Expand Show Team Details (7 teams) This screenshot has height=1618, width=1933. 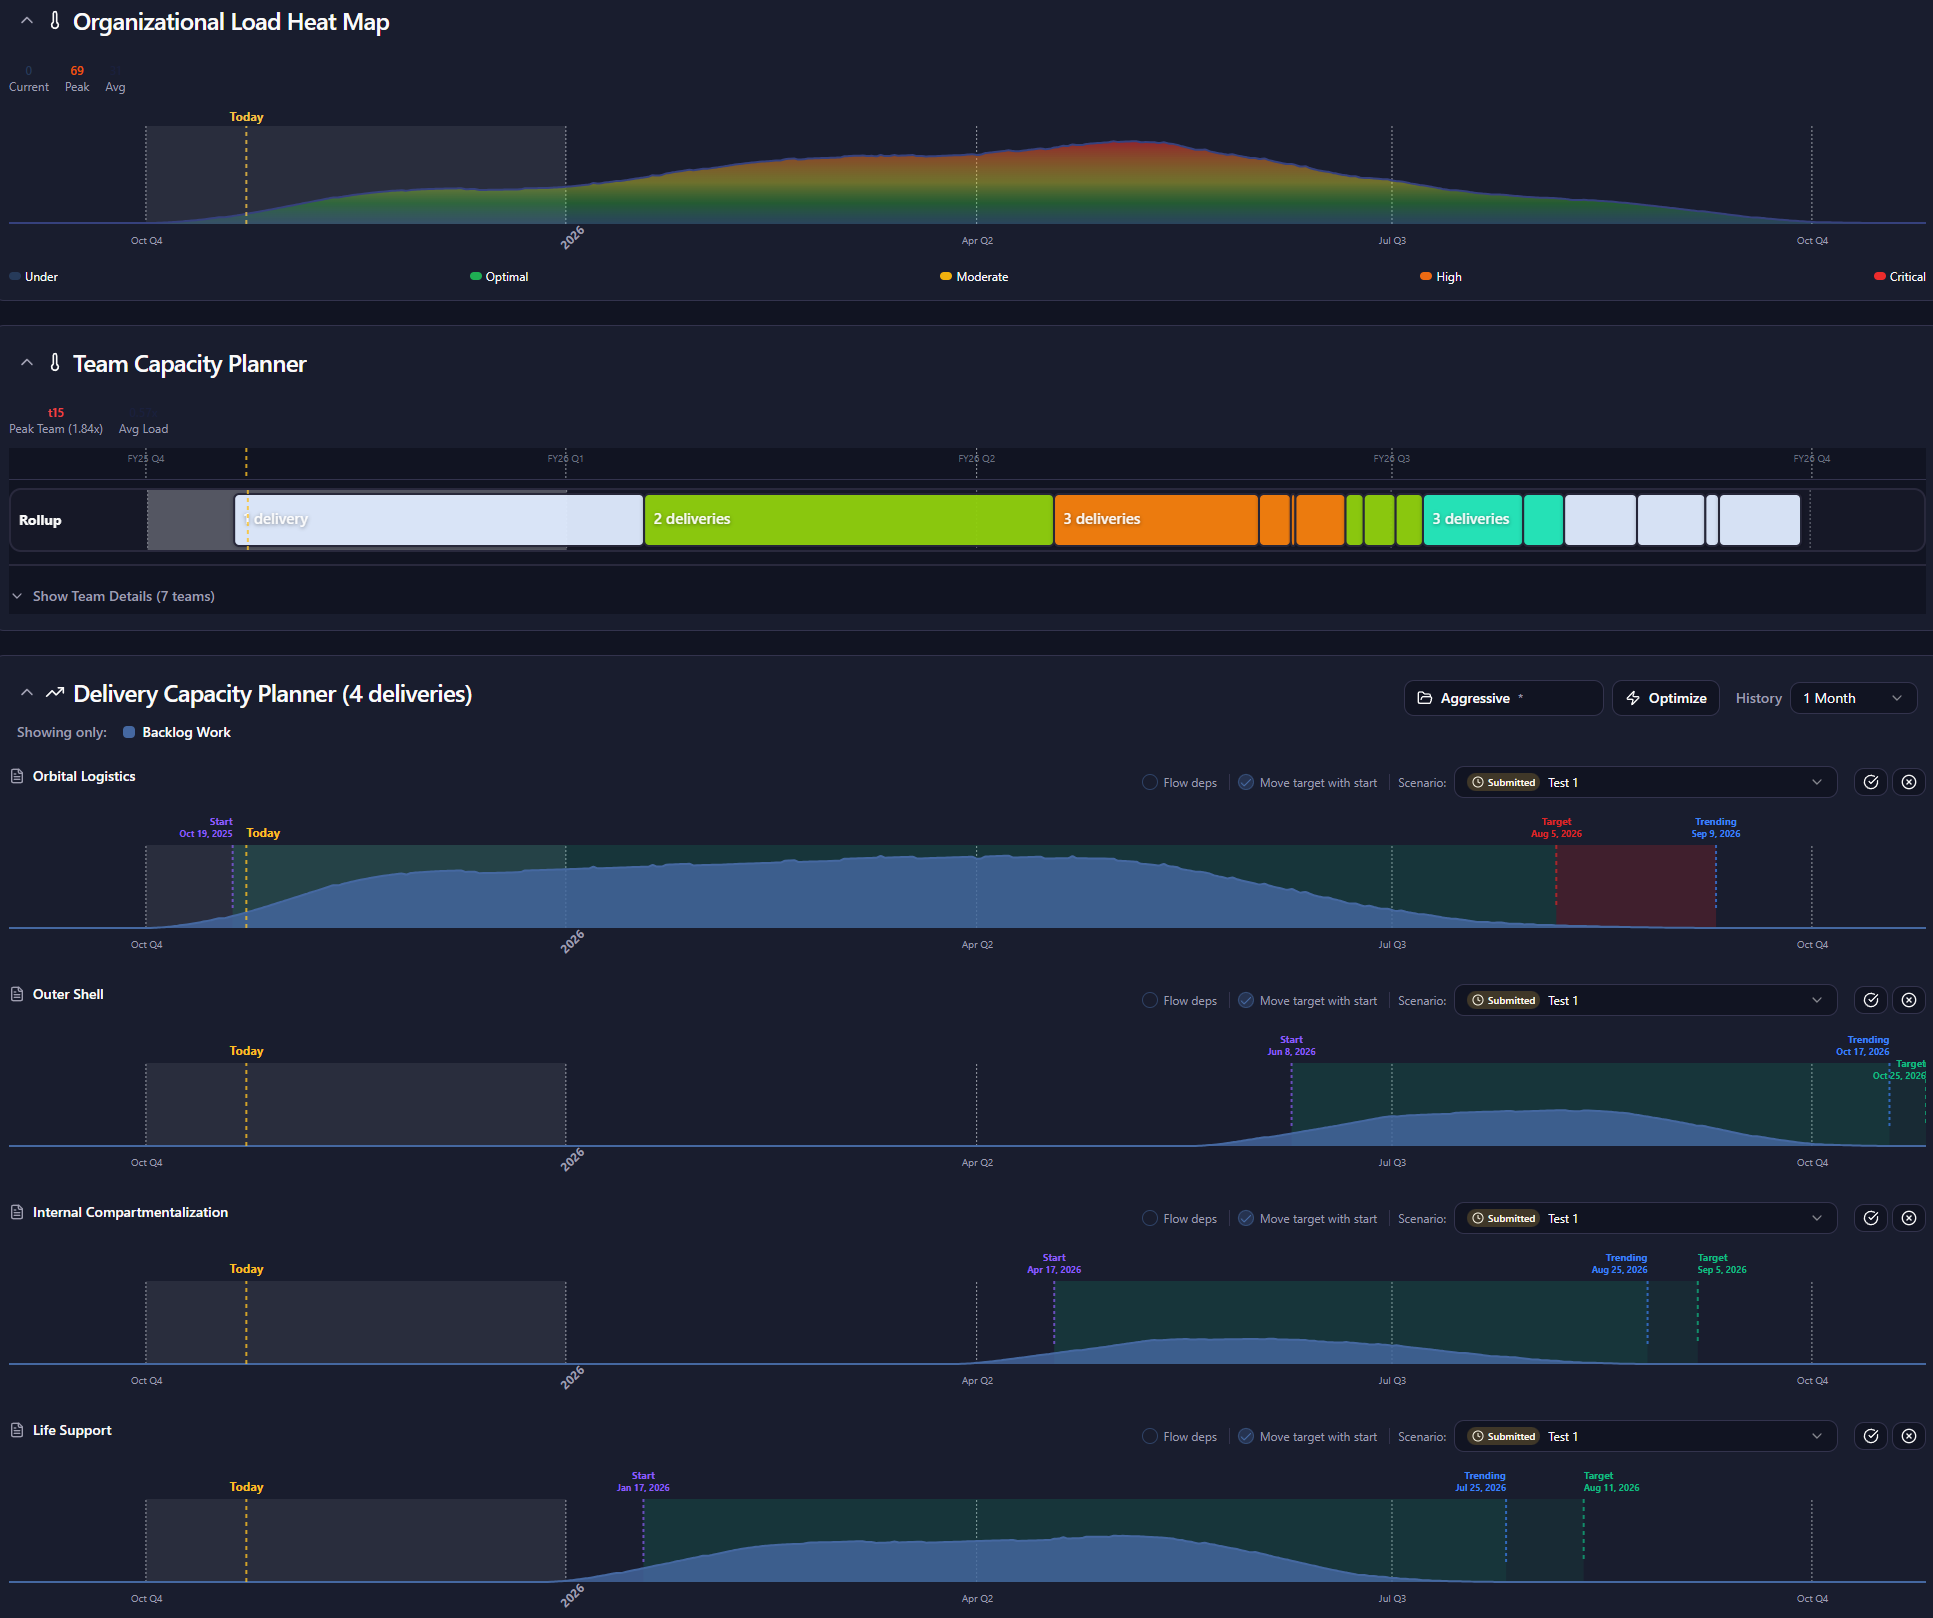pyautogui.click(x=113, y=596)
